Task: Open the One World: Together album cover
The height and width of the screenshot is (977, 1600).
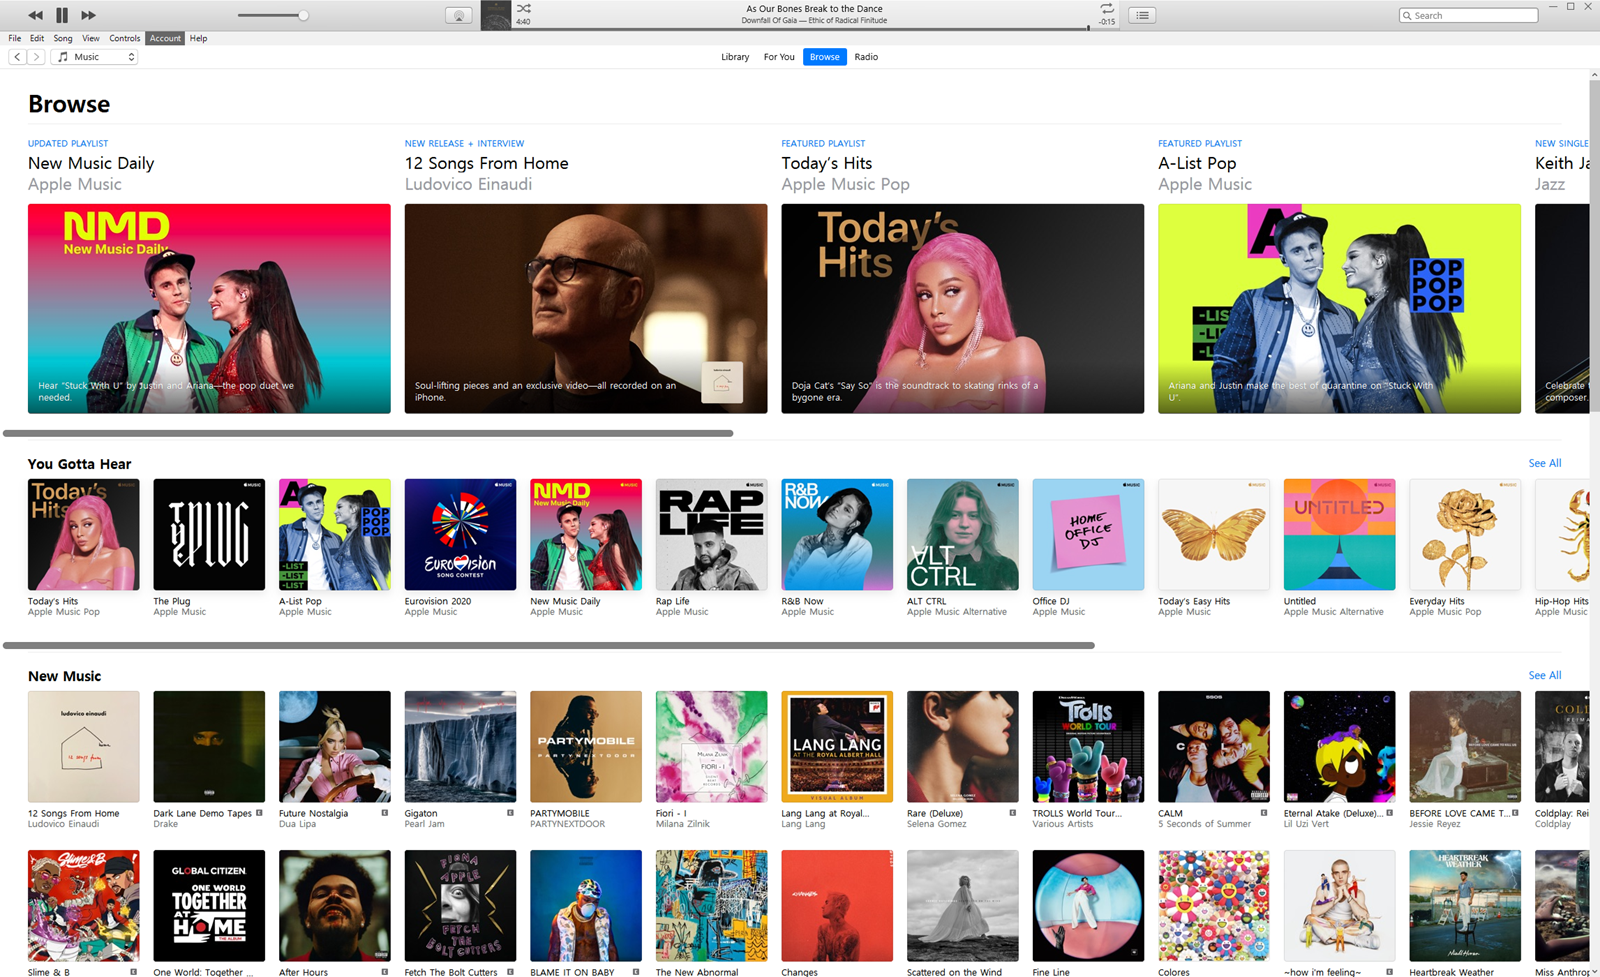Action: tap(209, 906)
